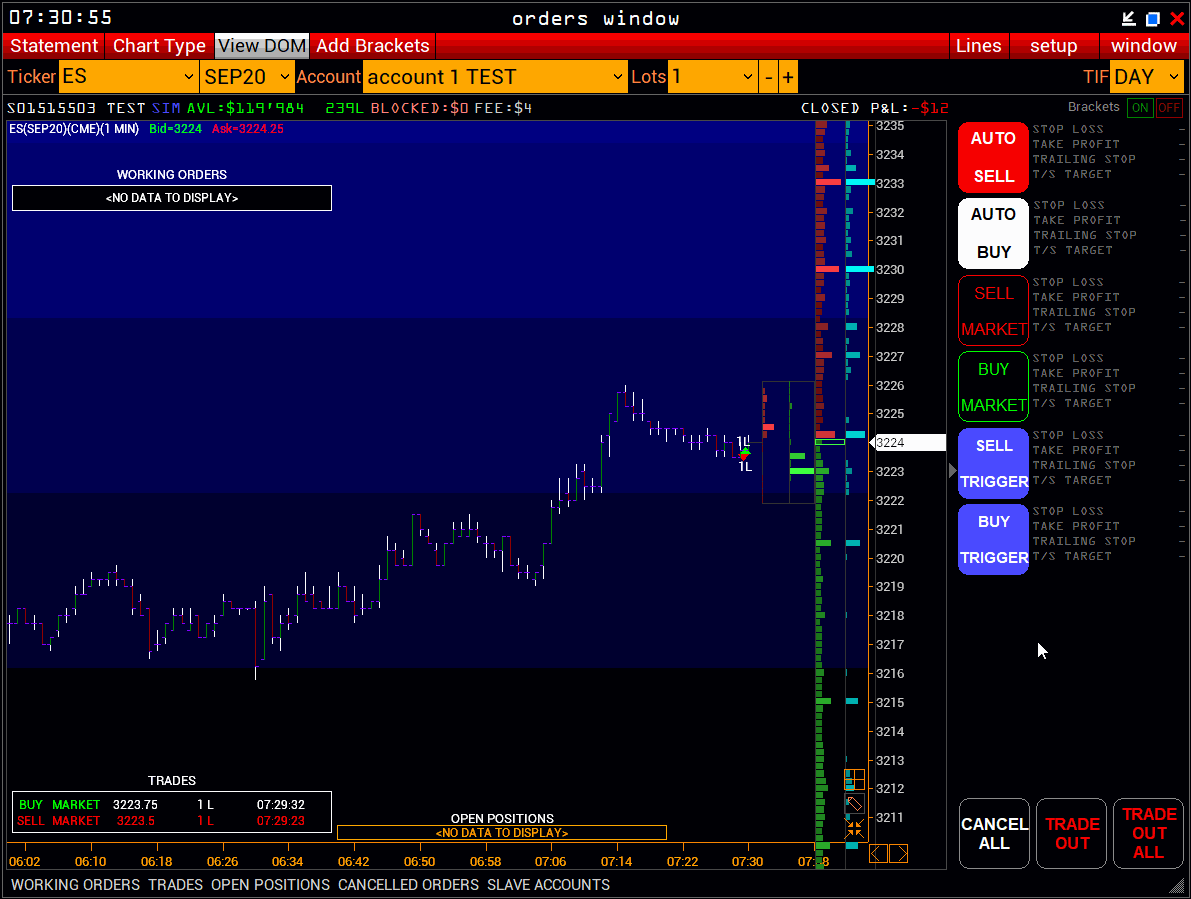Click the 3233 cyan DOM volume bar
Screen dimensions: 1191x899
859,183
